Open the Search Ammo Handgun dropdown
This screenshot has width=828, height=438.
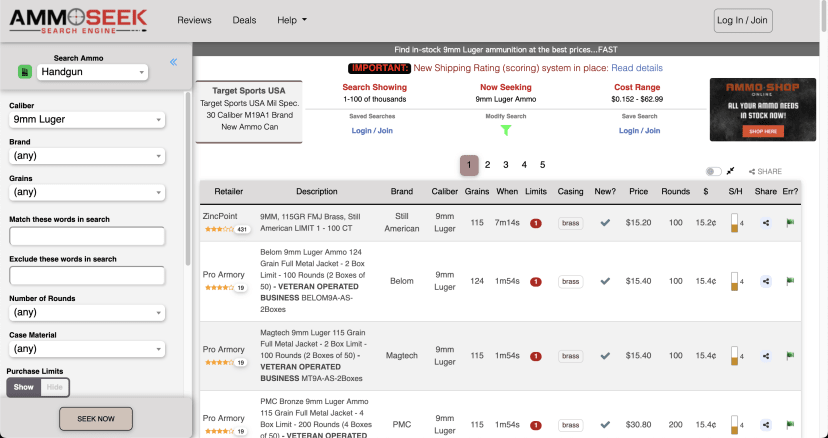[x=92, y=72]
